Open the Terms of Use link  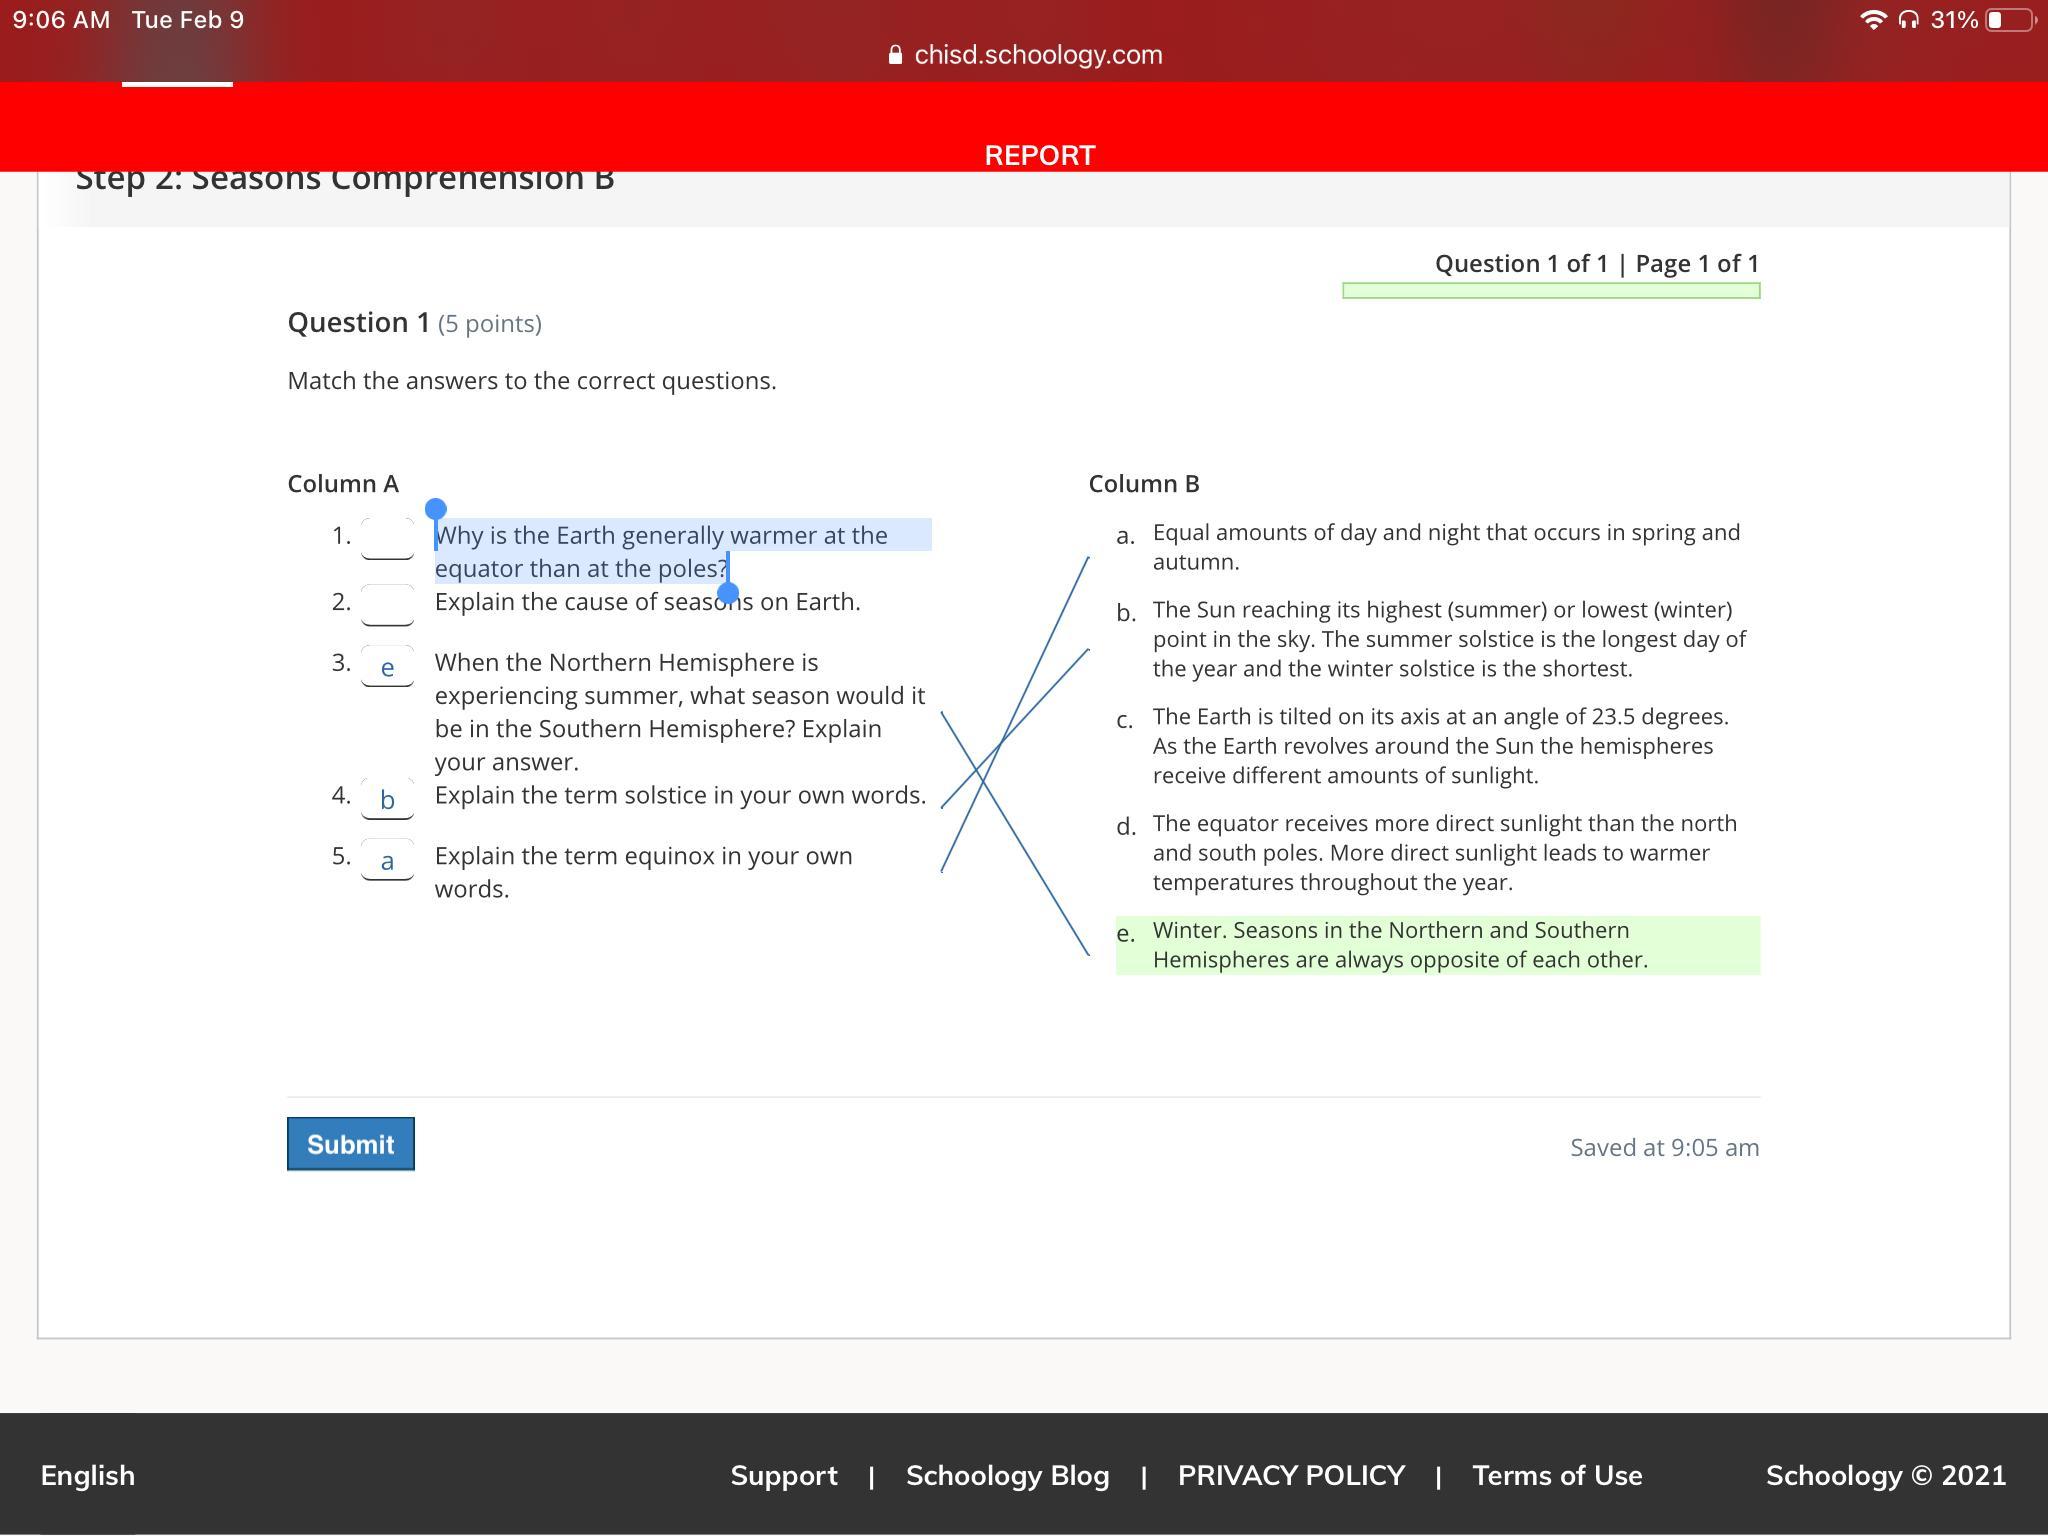click(1556, 1475)
